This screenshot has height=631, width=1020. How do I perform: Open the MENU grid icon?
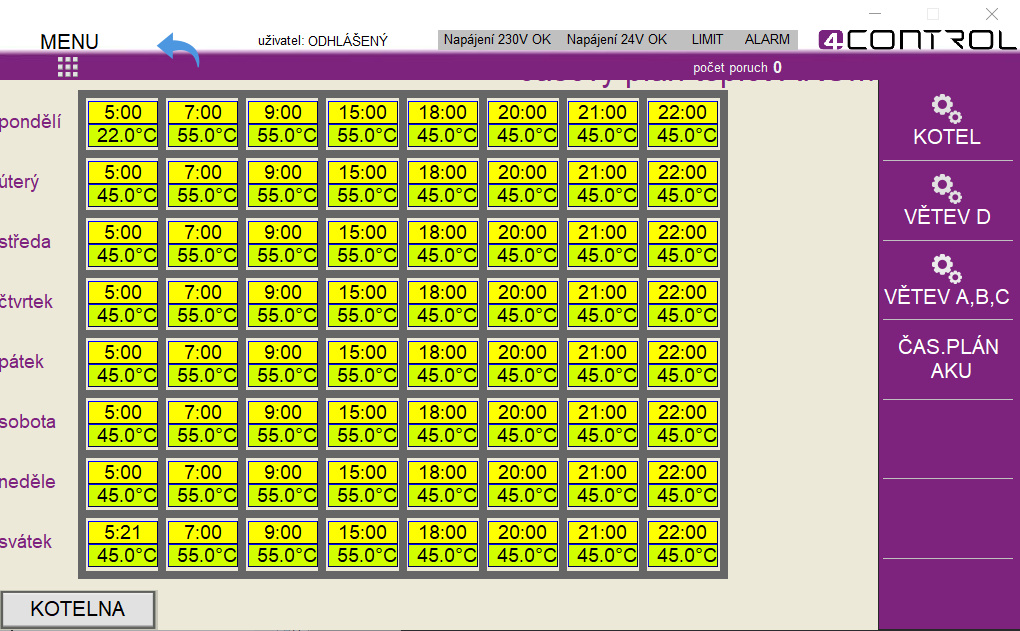68,66
